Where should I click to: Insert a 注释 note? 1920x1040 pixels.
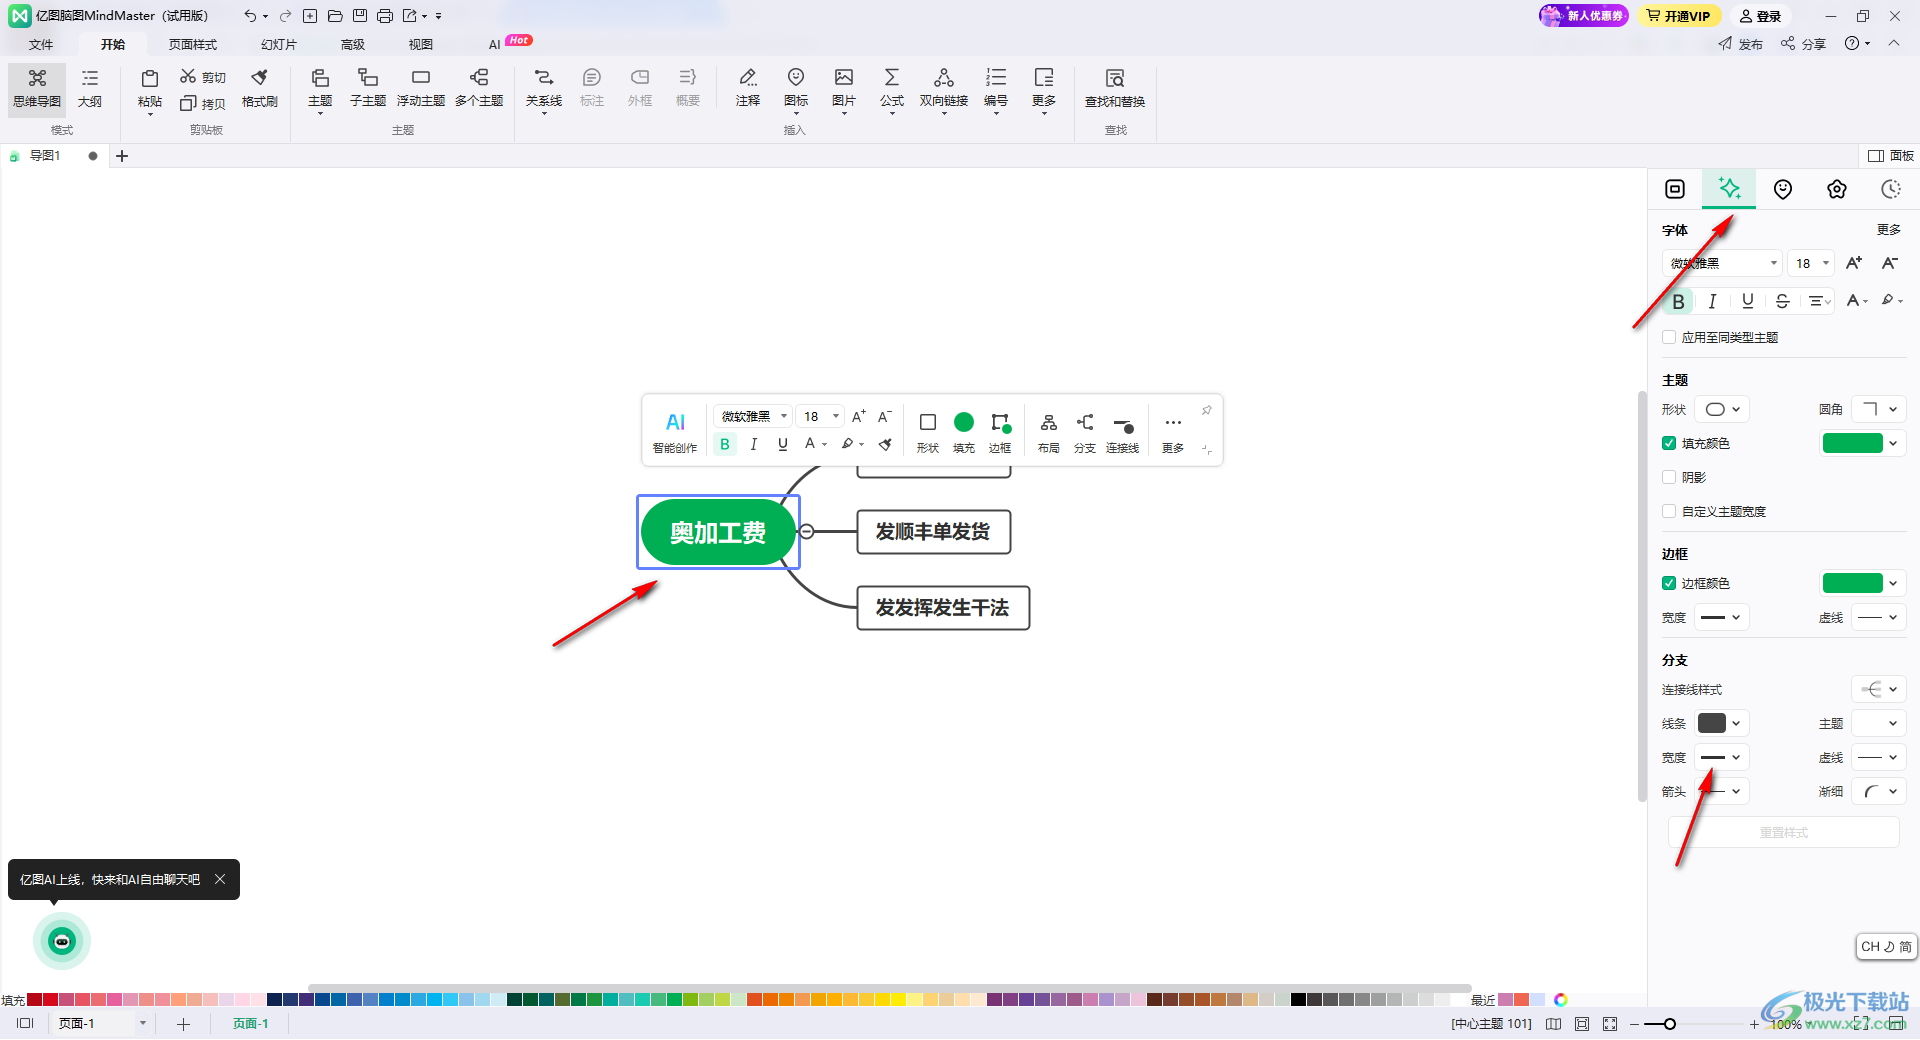748,89
